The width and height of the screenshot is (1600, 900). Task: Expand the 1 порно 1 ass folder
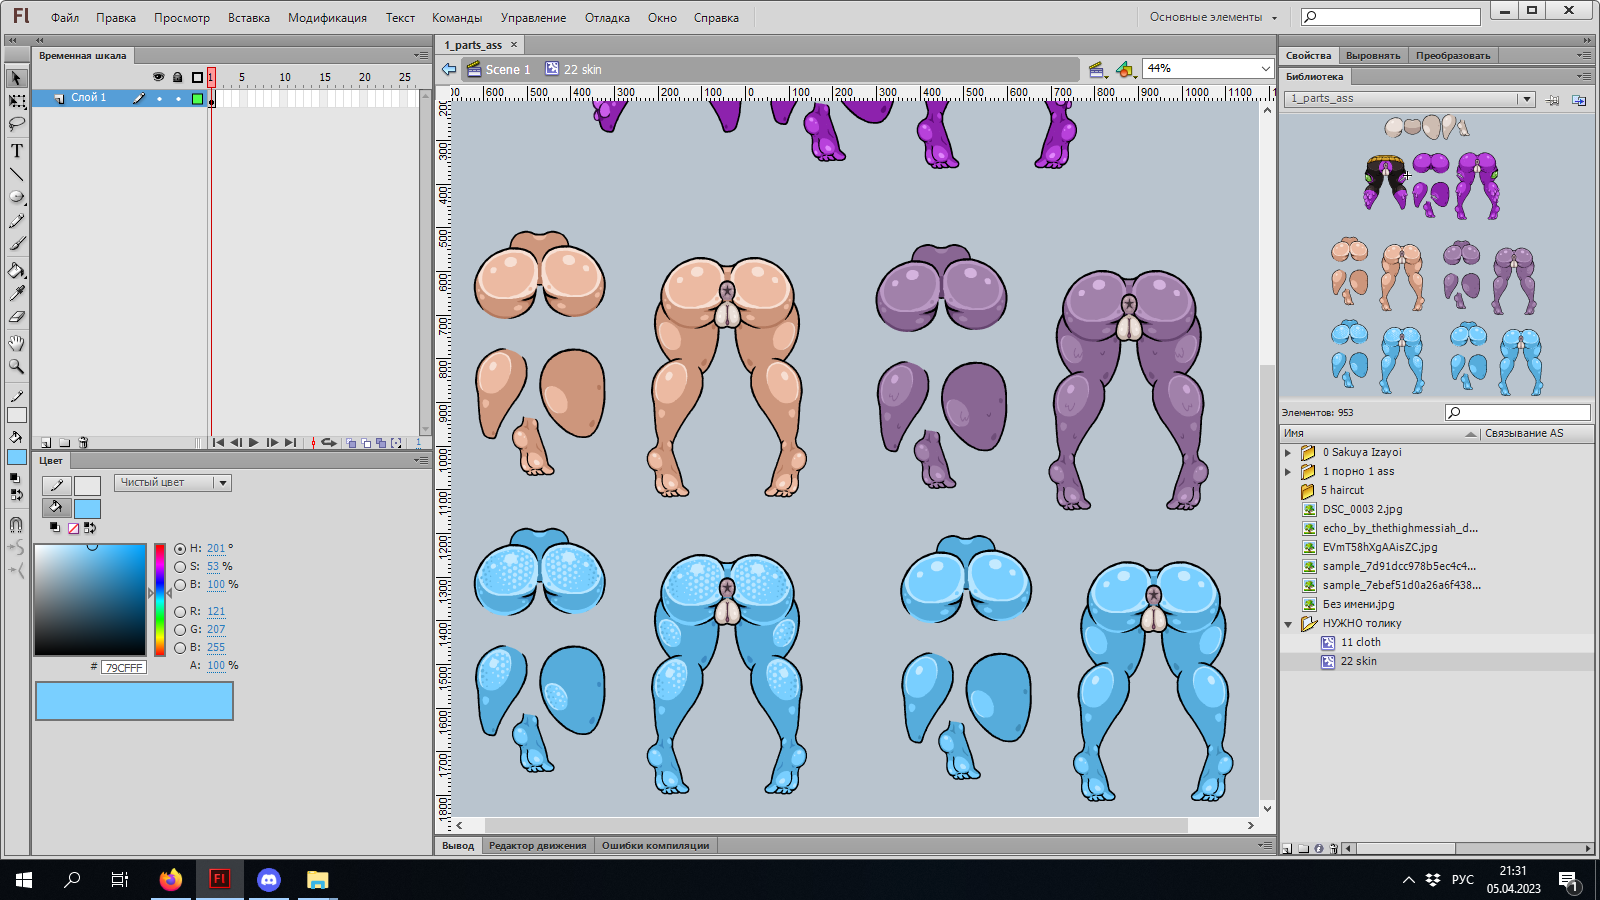tap(1289, 472)
